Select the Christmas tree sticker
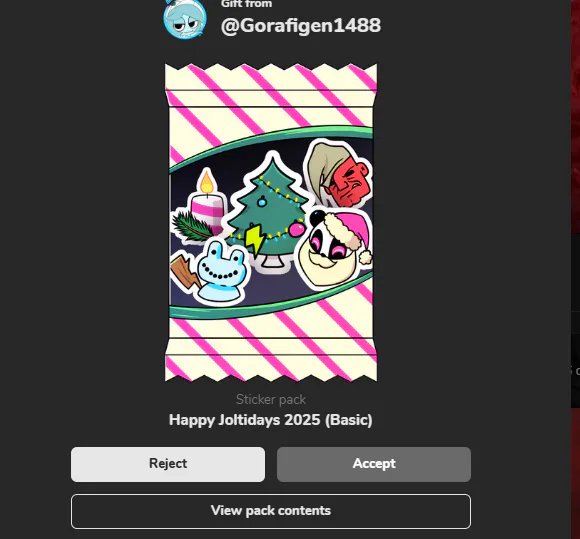 click(269, 211)
